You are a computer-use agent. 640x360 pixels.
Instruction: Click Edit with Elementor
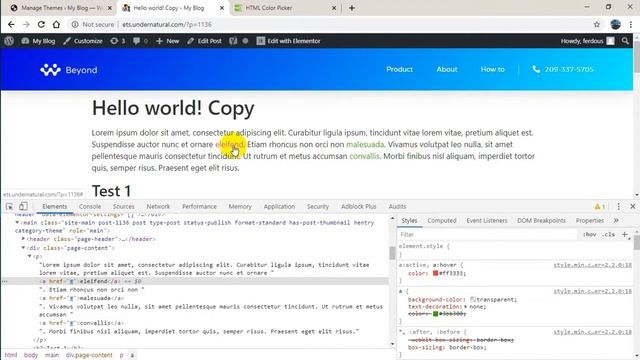289,41
